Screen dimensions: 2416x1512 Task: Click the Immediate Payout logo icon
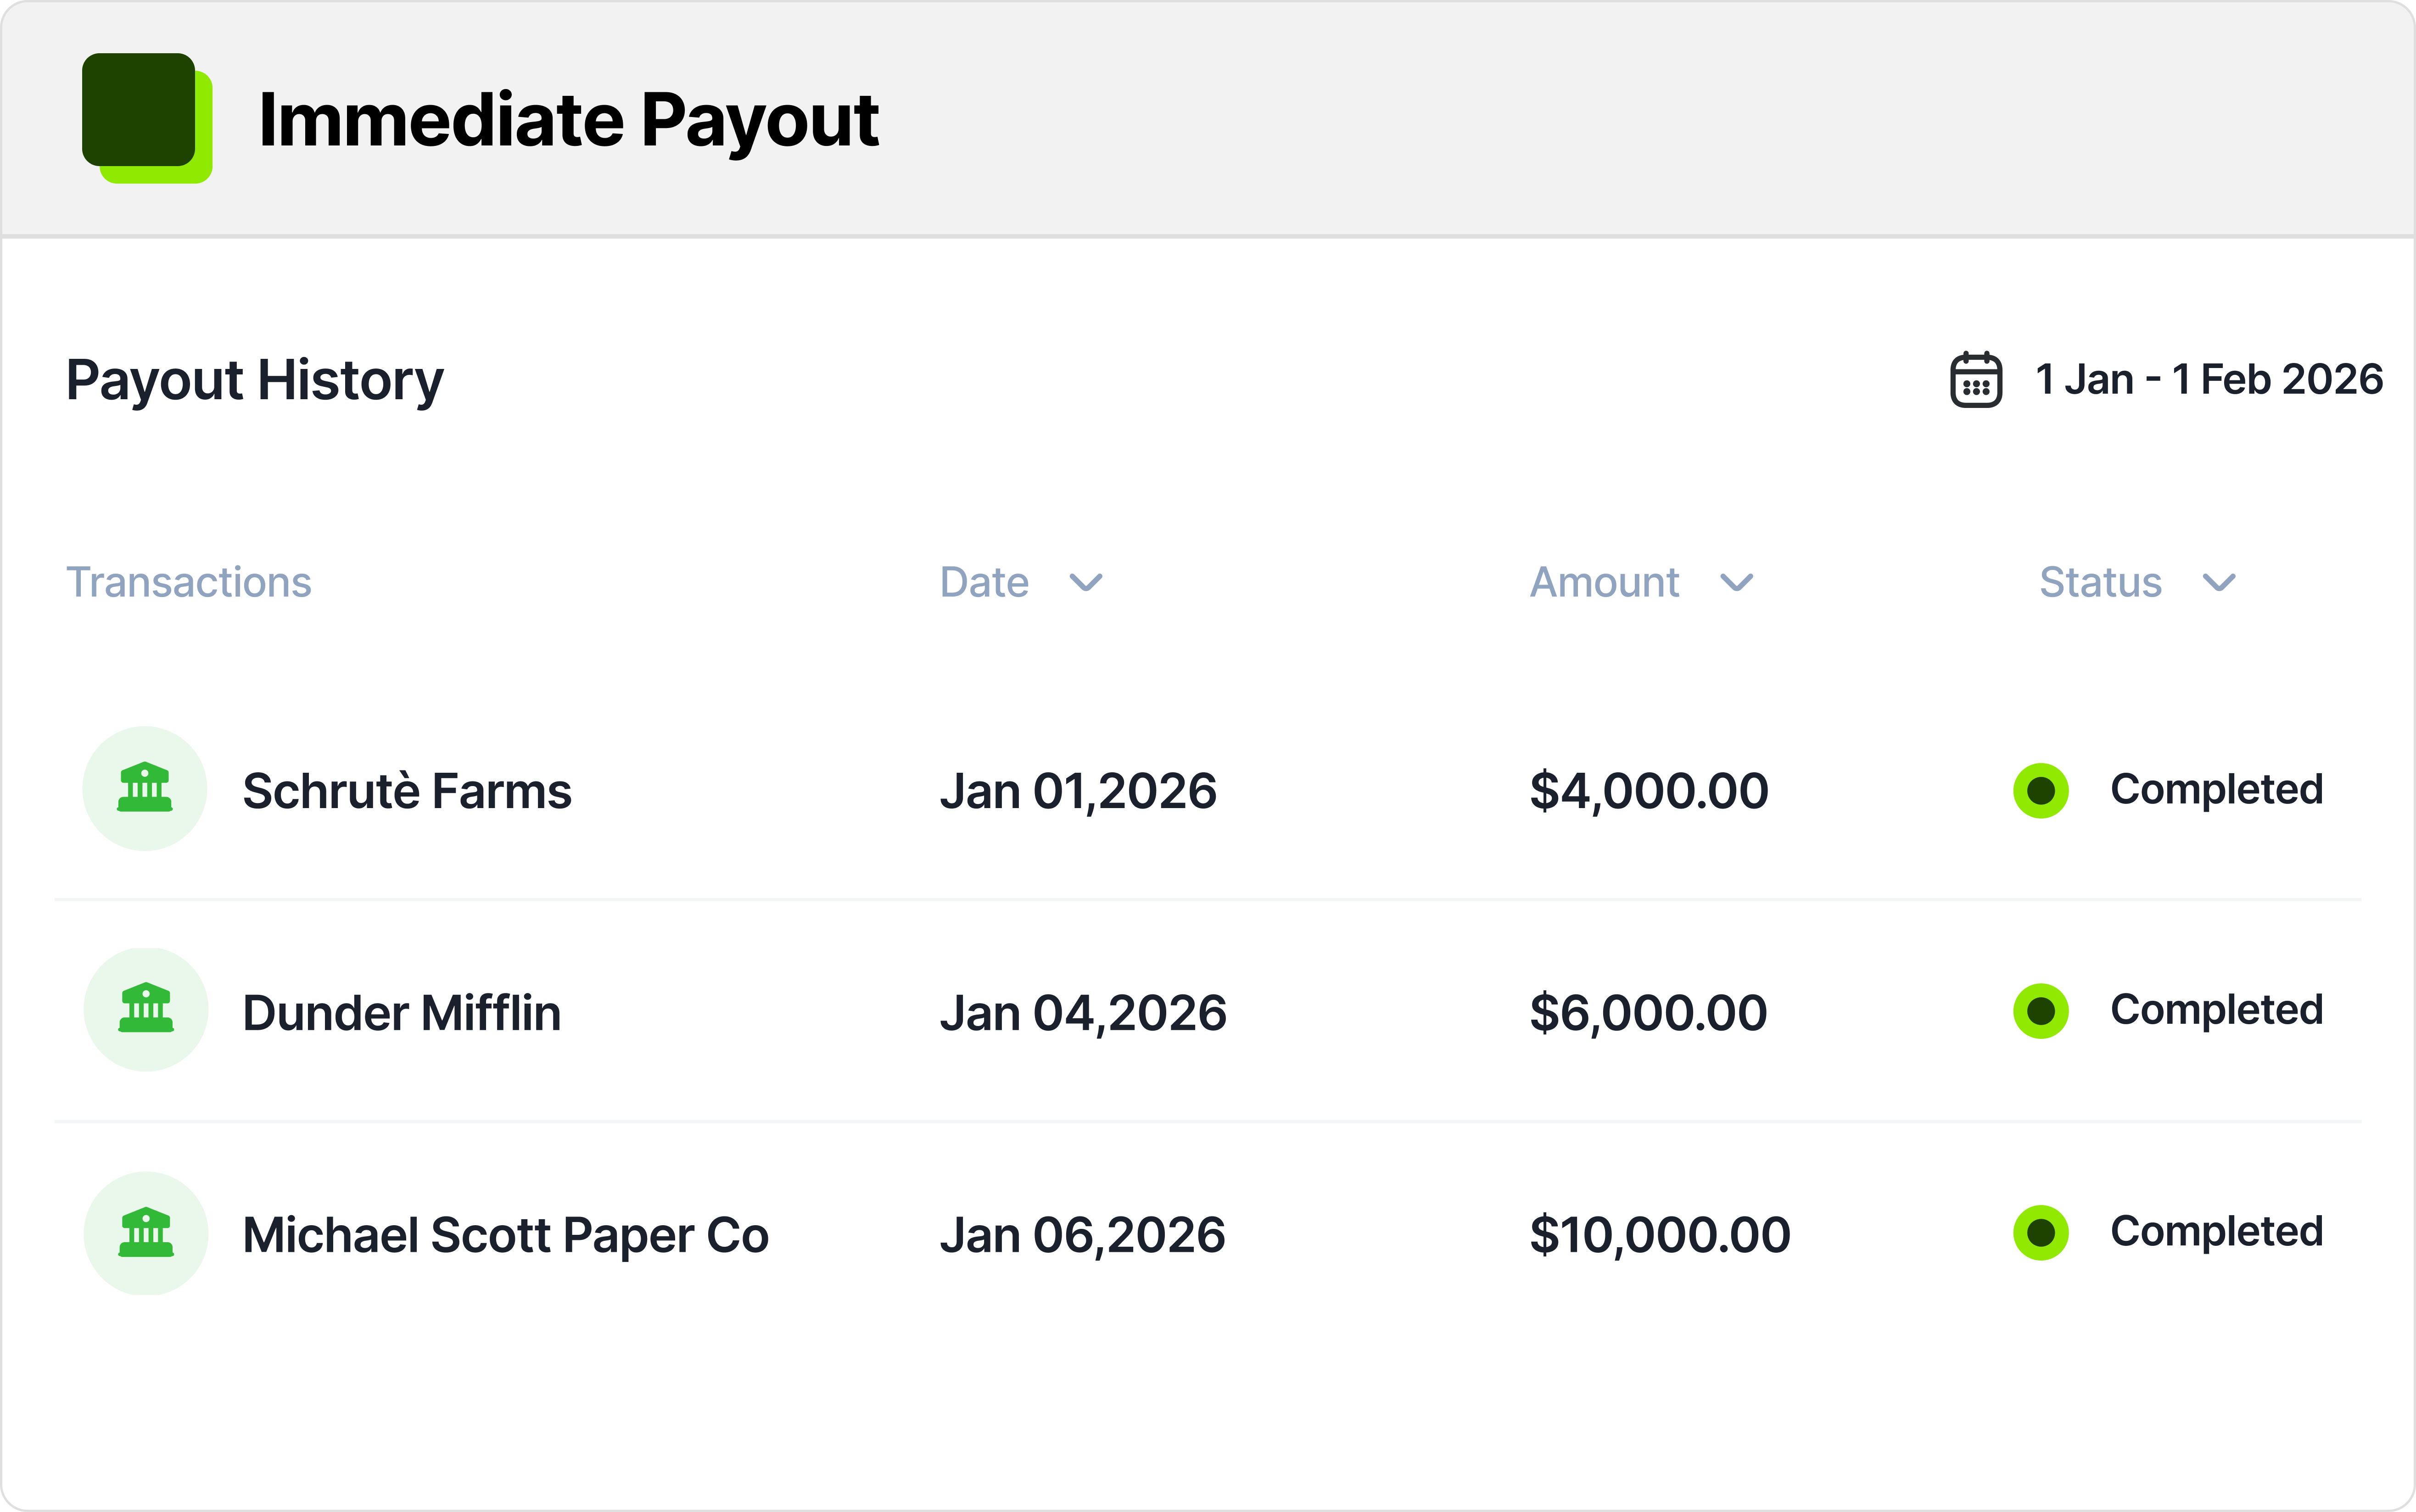(146, 117)
